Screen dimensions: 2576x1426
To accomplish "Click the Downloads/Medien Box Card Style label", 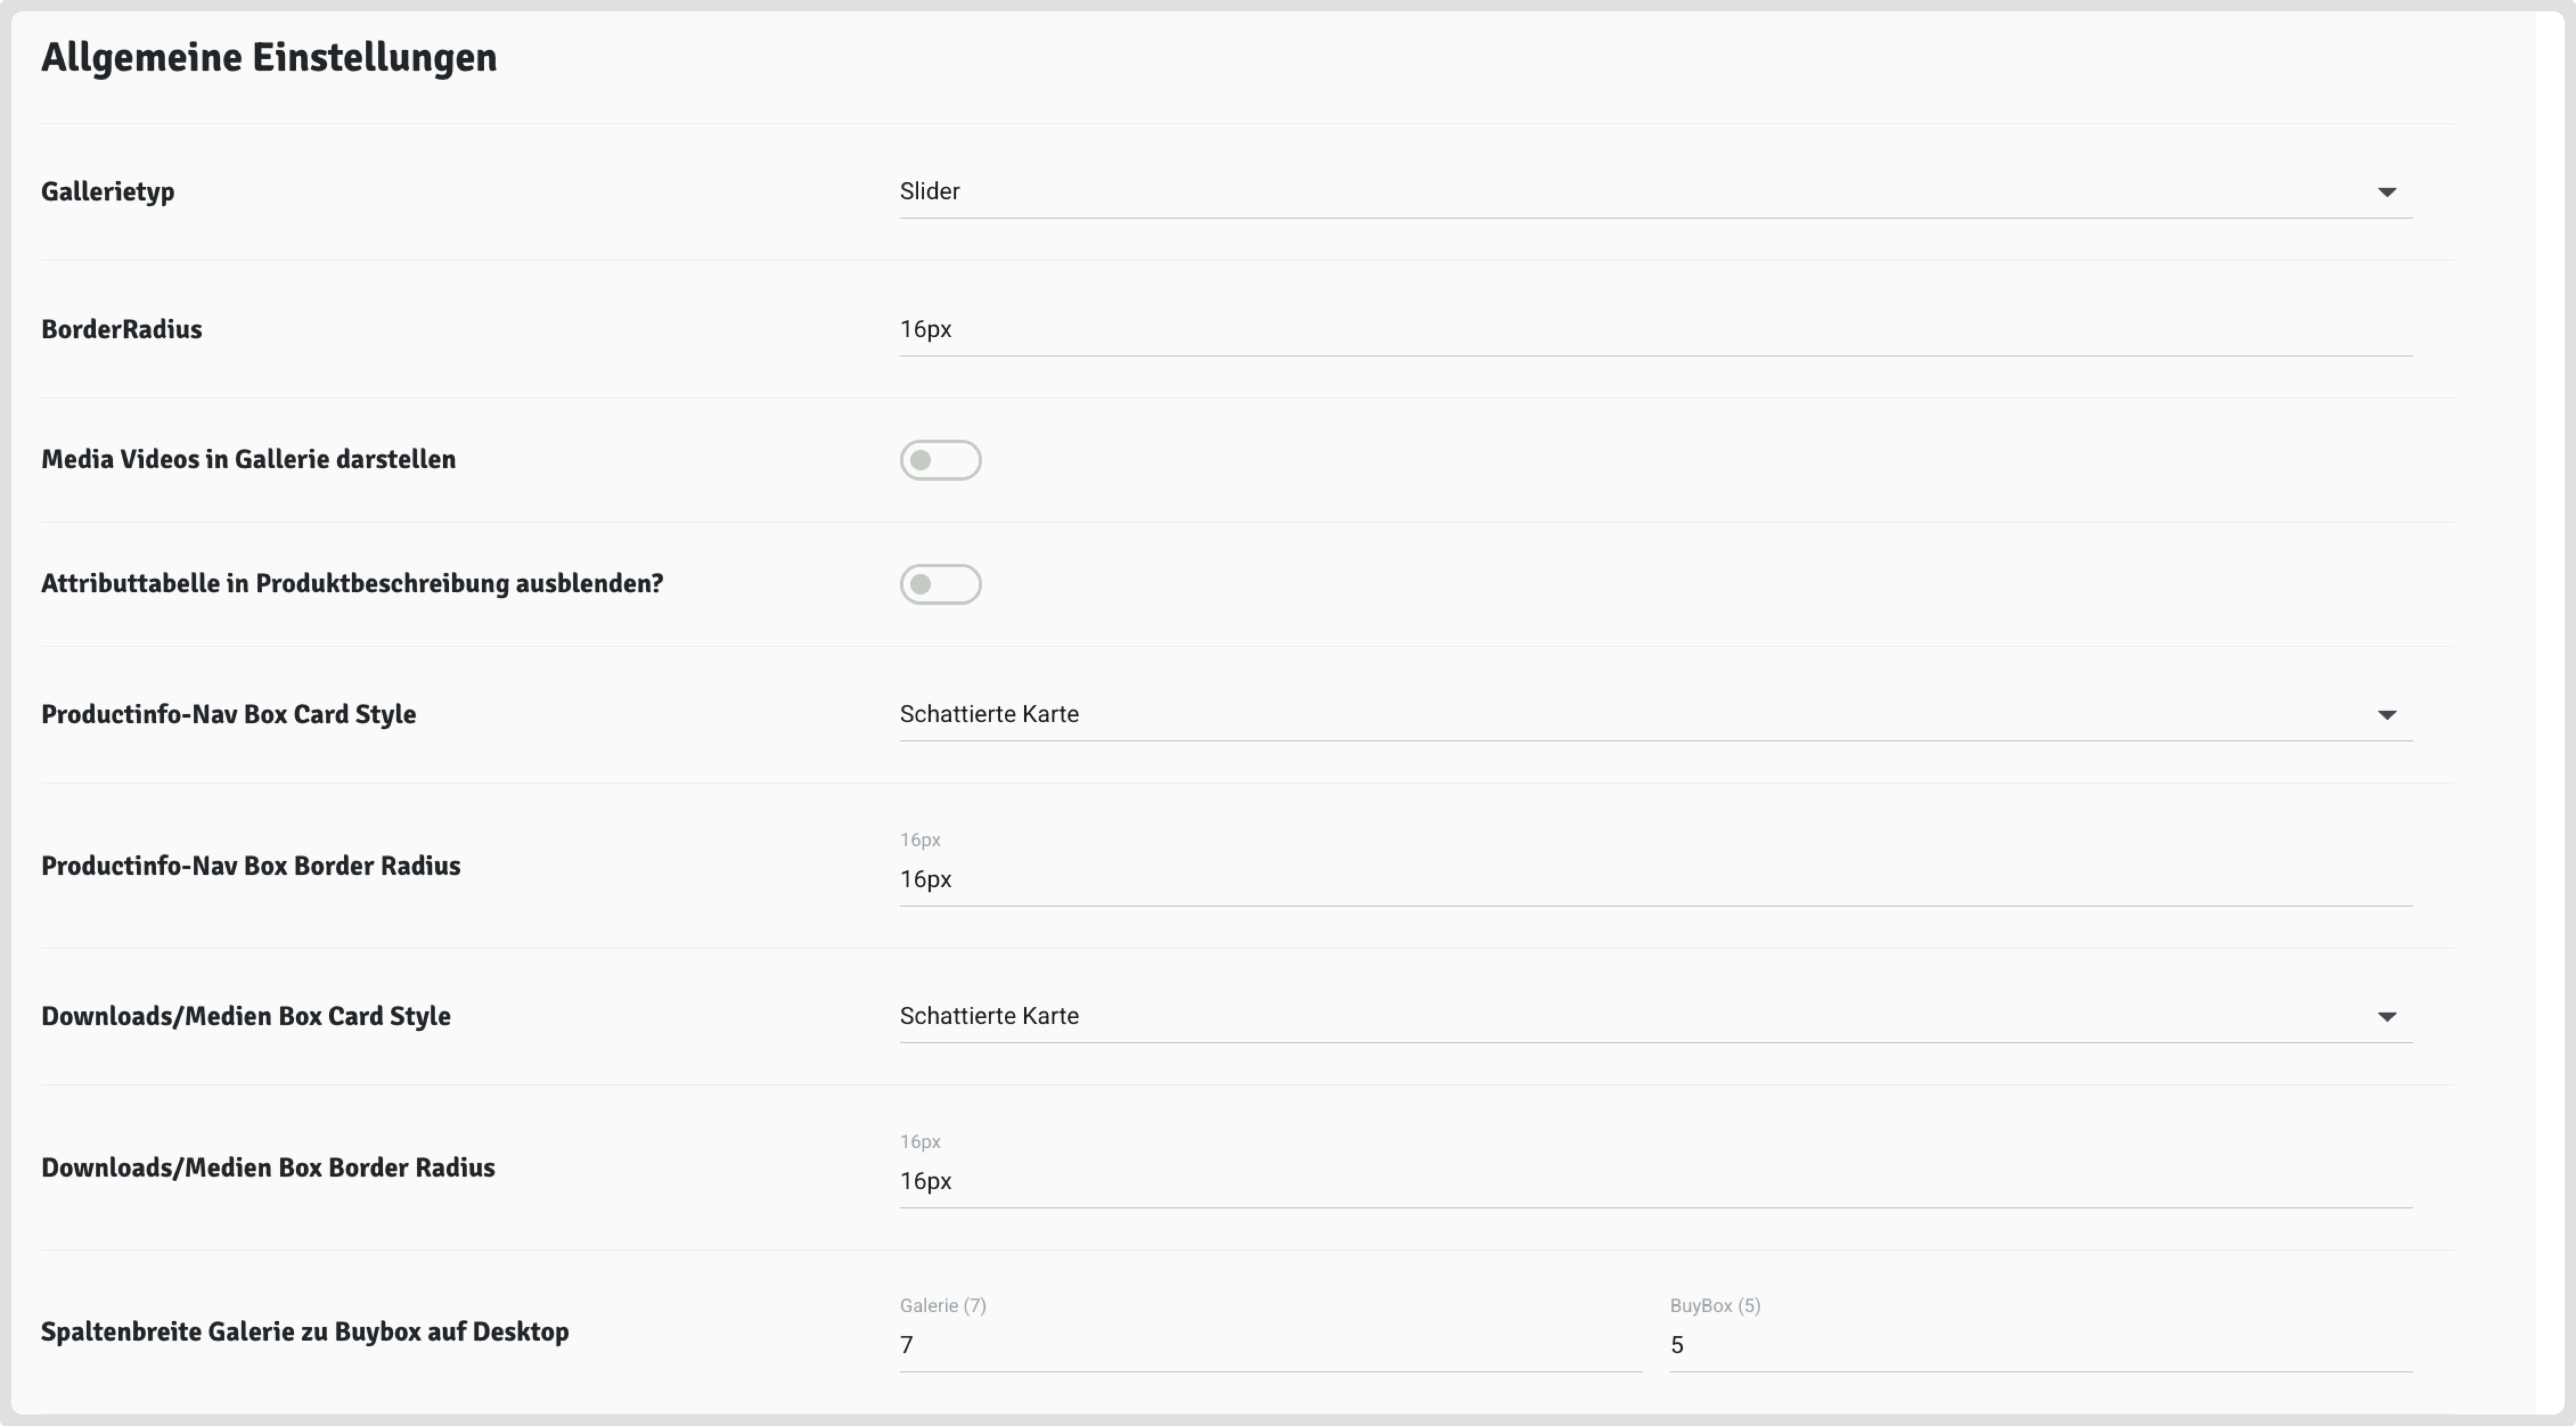I will 246,1017.
